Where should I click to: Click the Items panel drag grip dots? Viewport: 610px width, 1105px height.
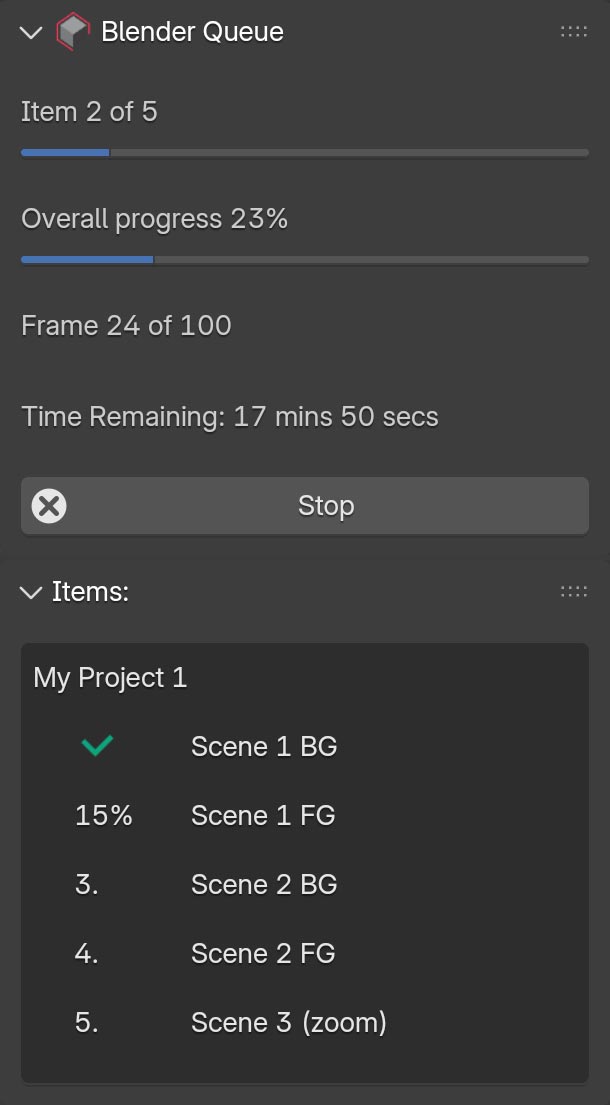pos(574,592)
